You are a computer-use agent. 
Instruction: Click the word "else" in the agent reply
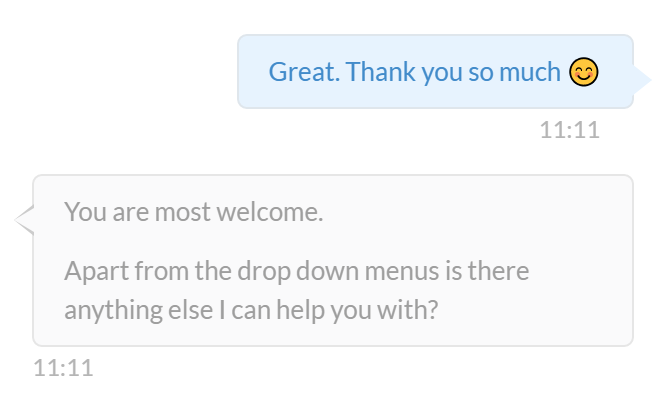coord(190,310)
